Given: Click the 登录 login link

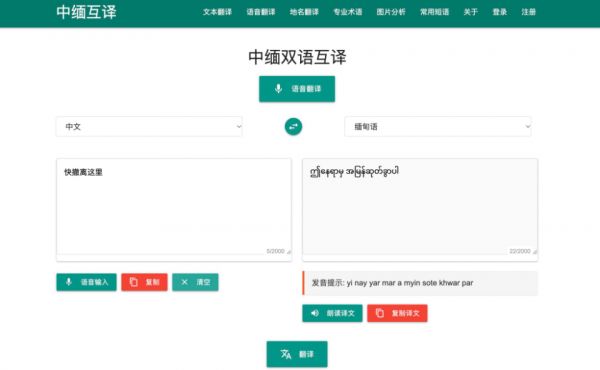Looking at the screenshot, I should (x=500, y=12).
